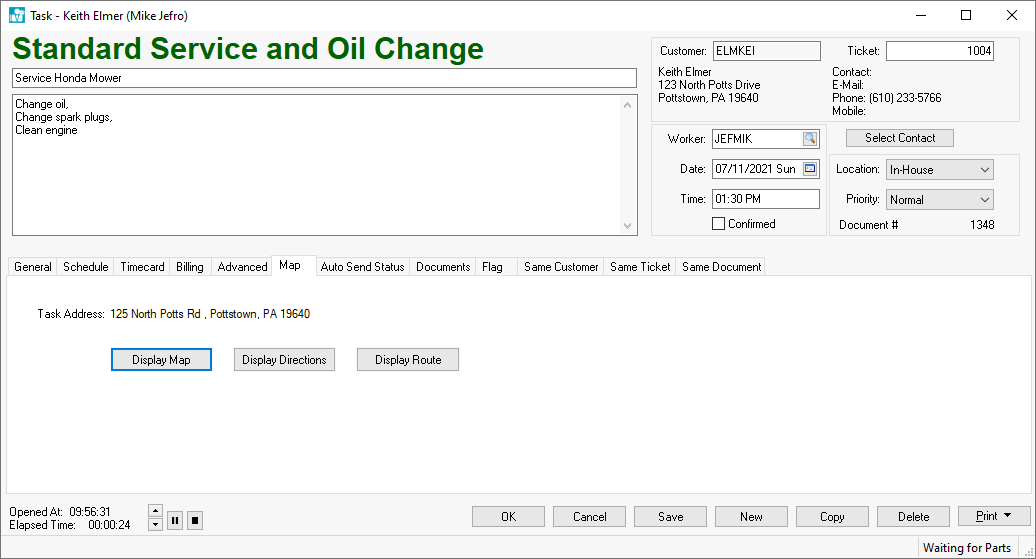The height and width of the screenshot is (559, 1036).
Task: Toggle the Confirmed checkbox
Action: point(718,224)
